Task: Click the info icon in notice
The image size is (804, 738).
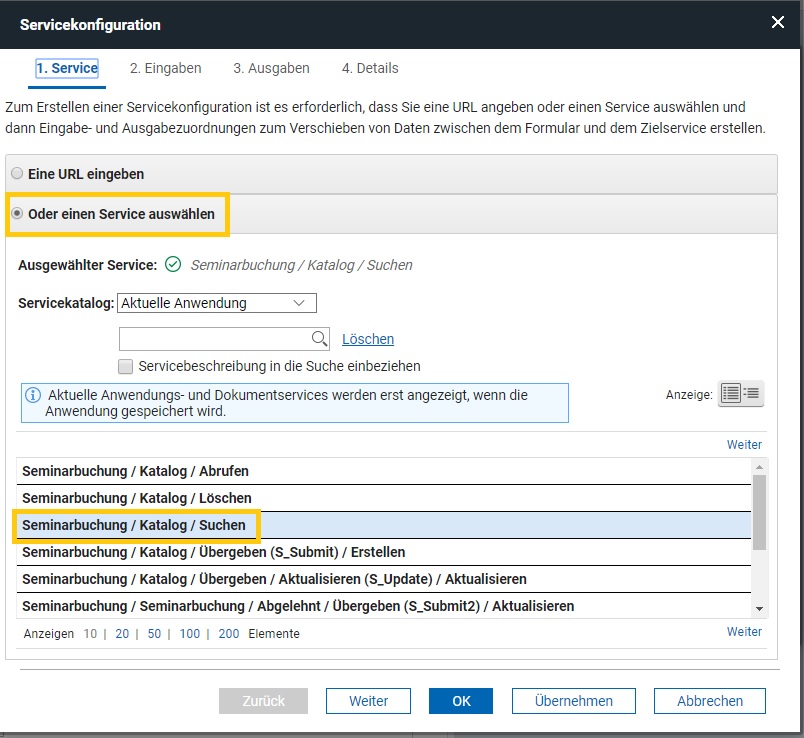Action: pos(33,395)
